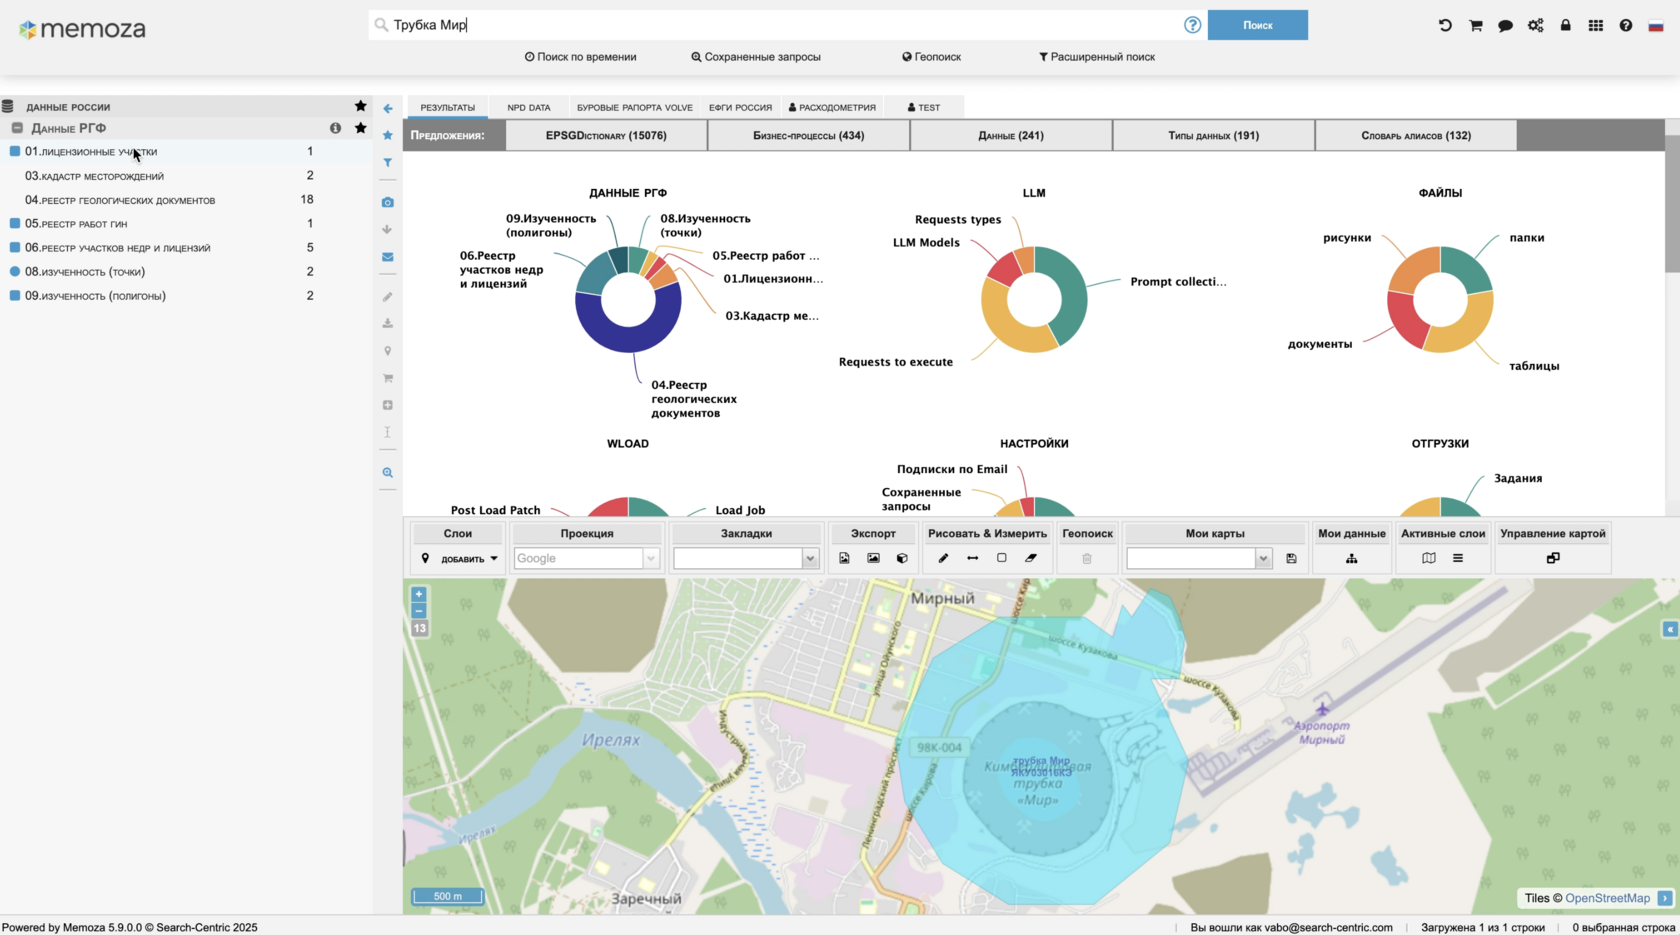
Task: Save the map with the floppy disk icon
Action: [1291, 558]
